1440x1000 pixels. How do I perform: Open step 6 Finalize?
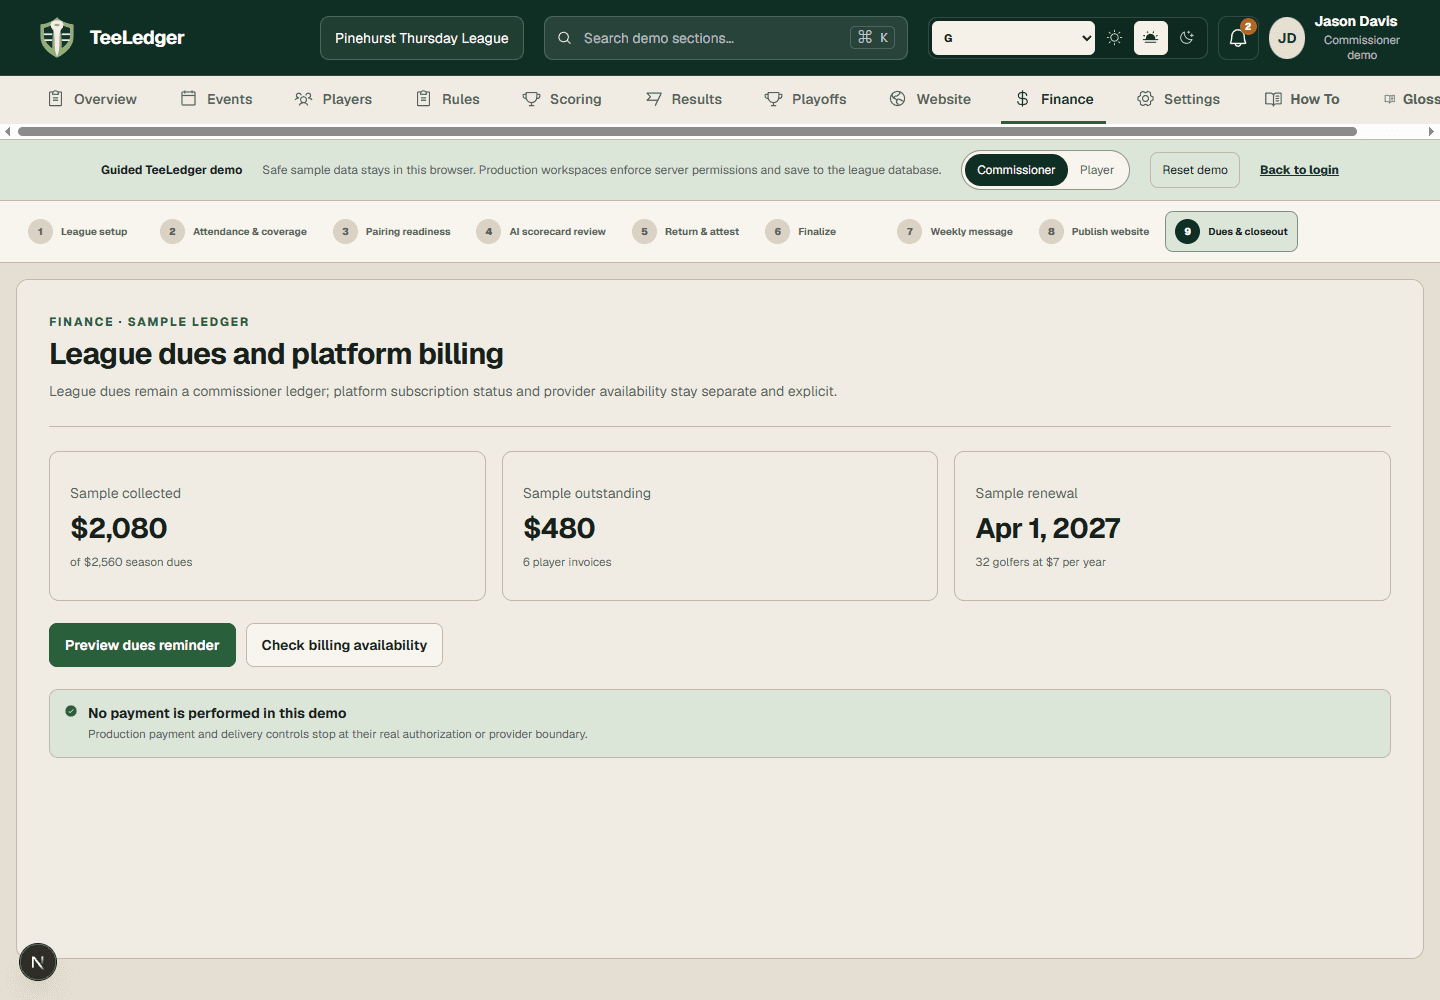pyautogui.click(x=801, y=231)
